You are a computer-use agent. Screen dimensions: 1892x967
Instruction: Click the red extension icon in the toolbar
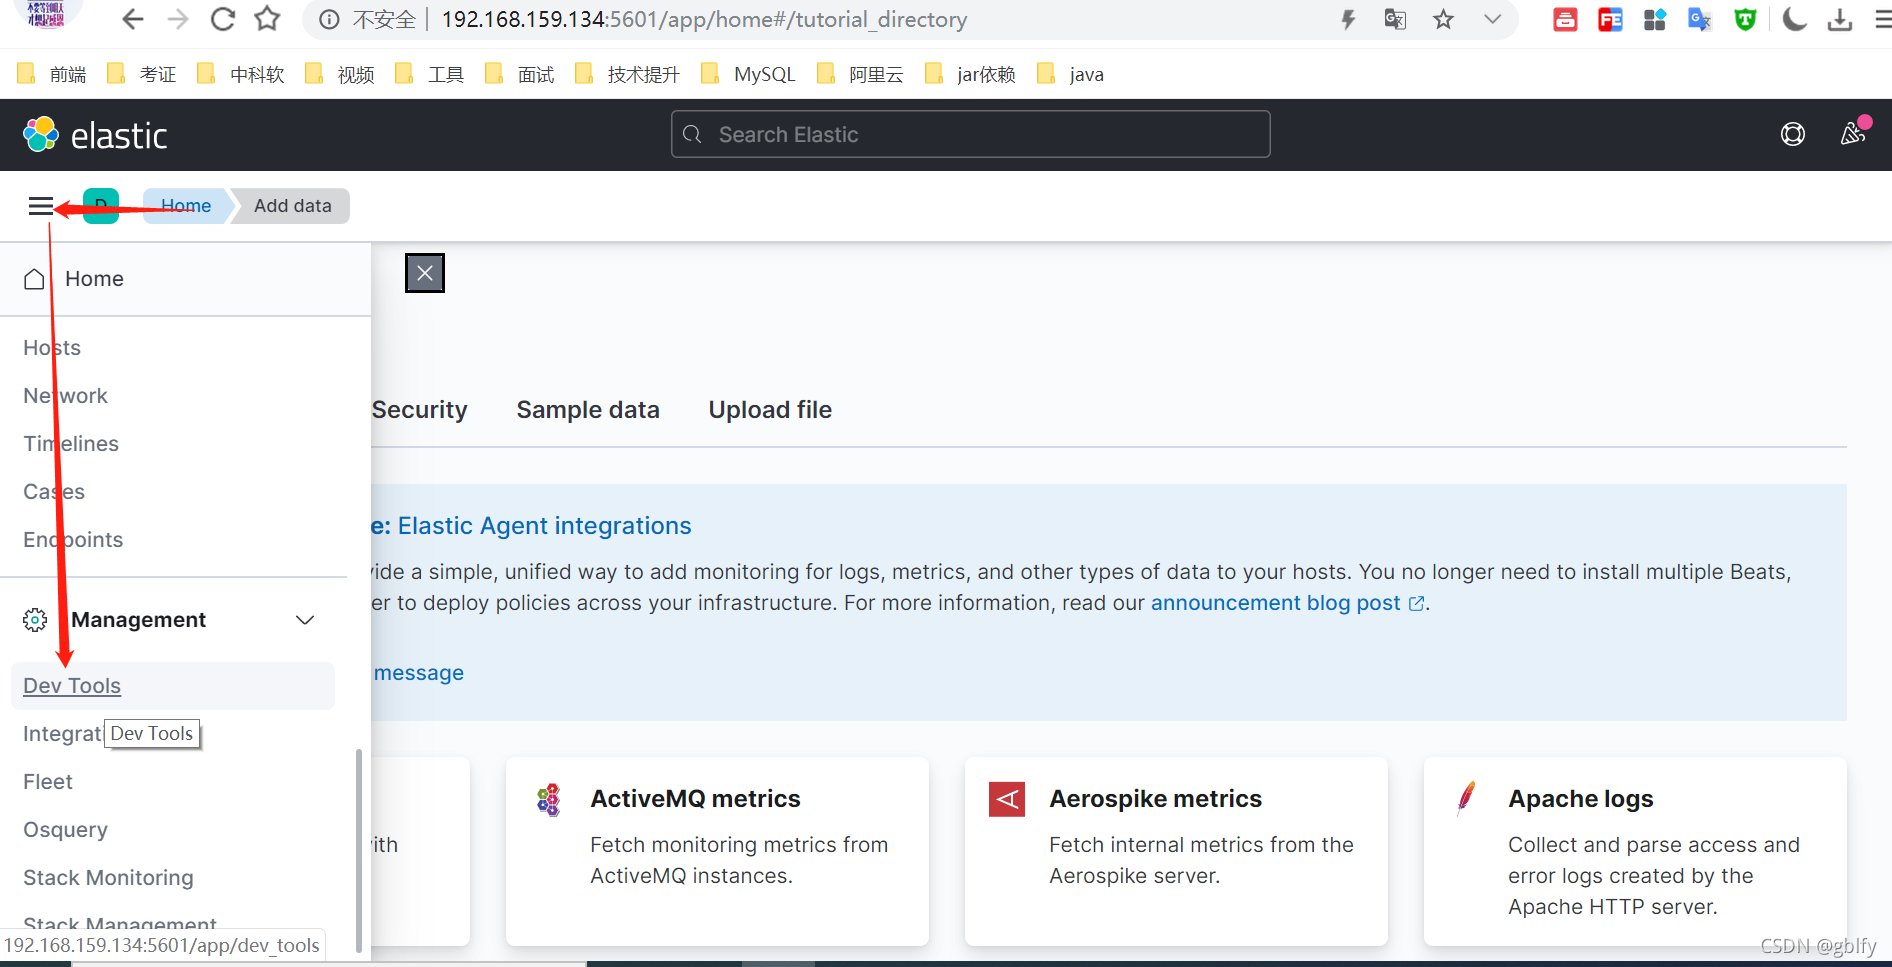coord(1565,20)
